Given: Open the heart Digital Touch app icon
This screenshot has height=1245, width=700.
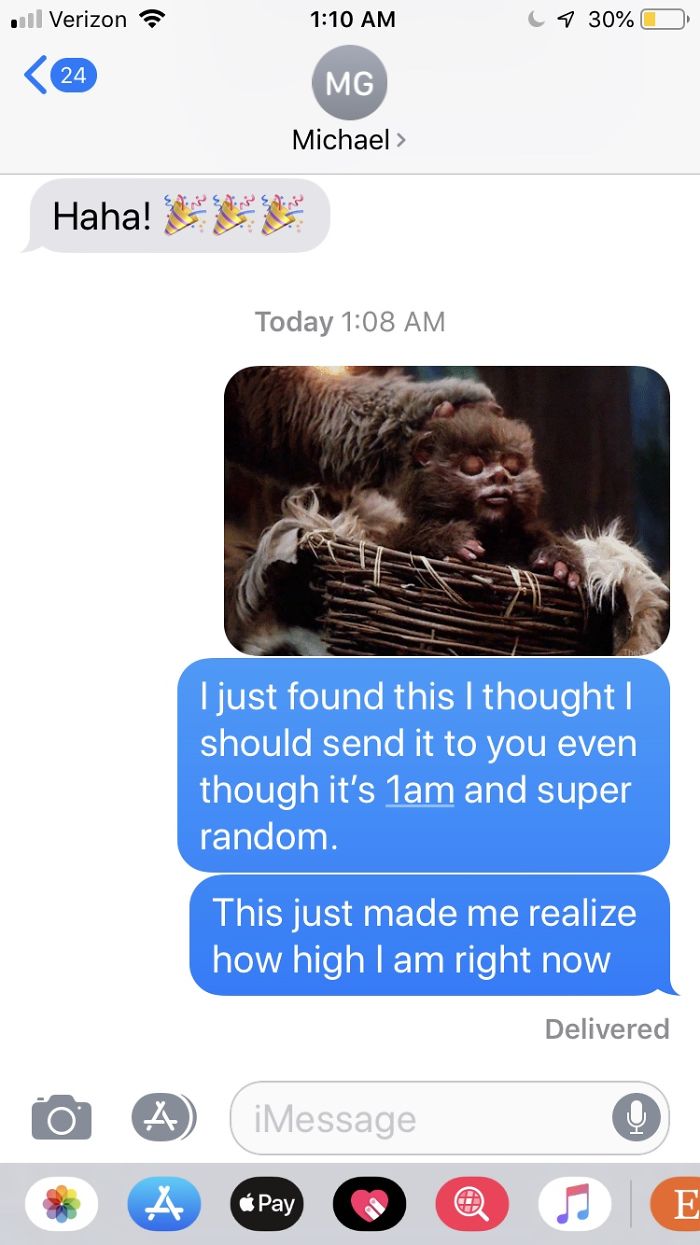Looking at the screenshot, I should coord(369,1203).
